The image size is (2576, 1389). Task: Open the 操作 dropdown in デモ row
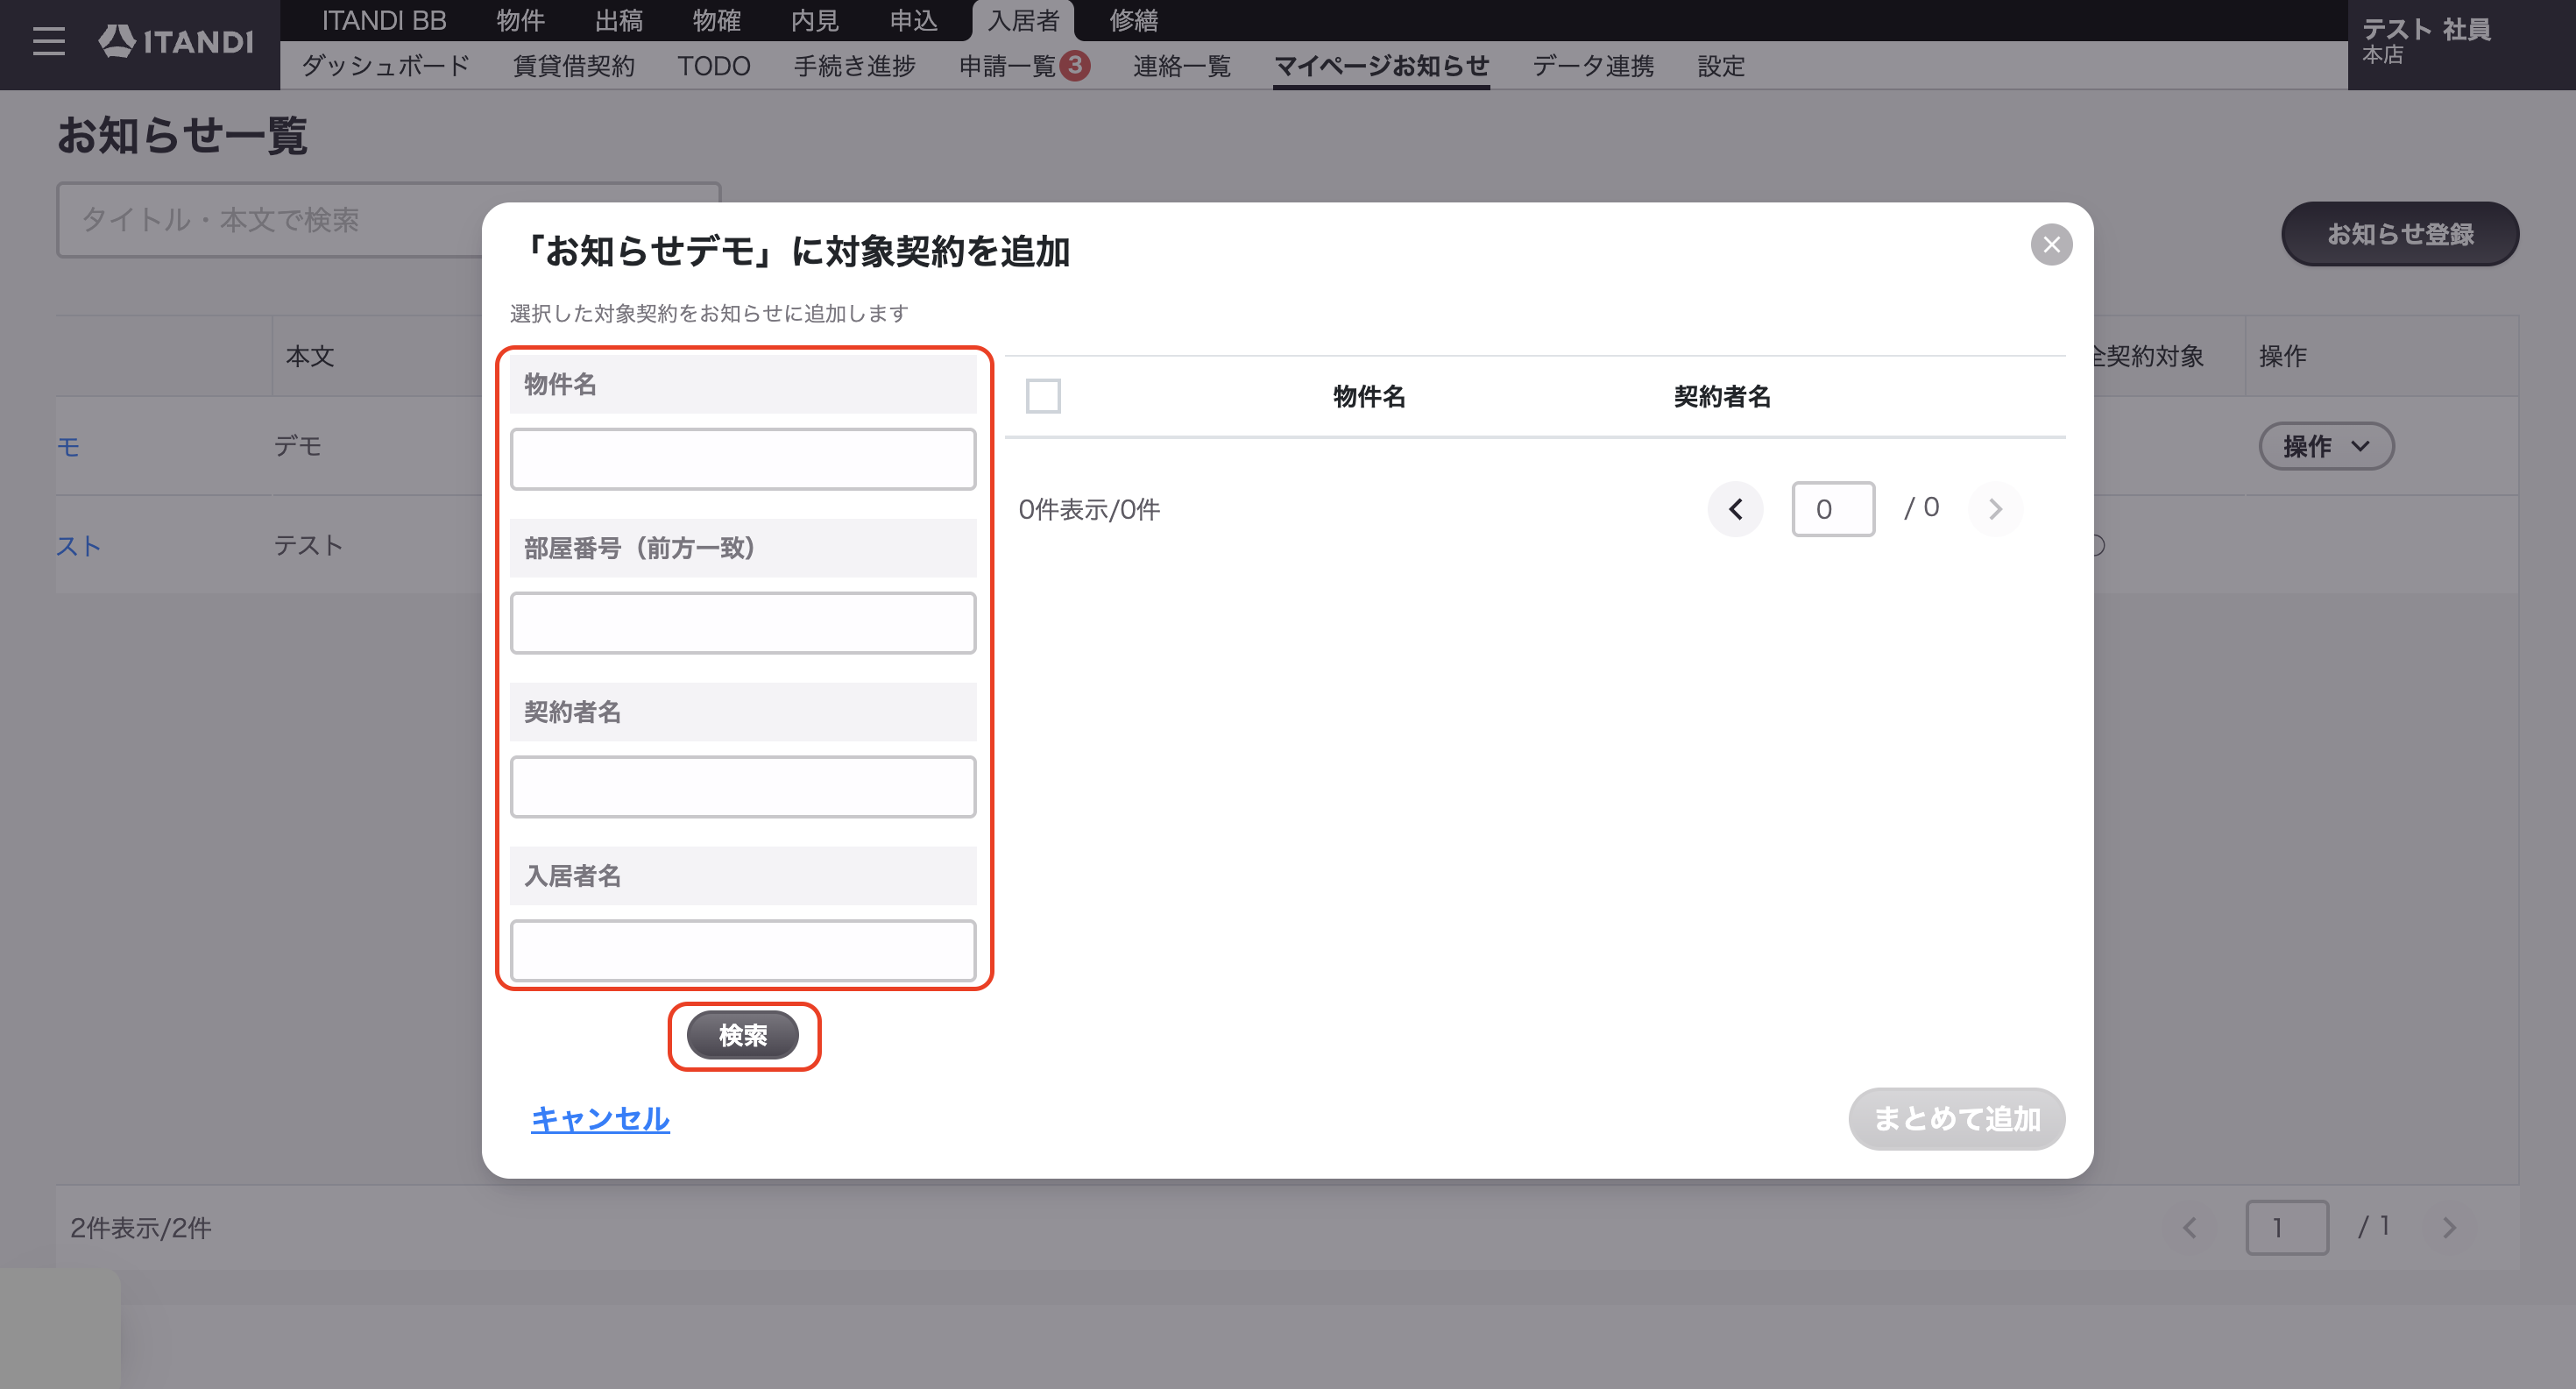(x=2326, y=446)
